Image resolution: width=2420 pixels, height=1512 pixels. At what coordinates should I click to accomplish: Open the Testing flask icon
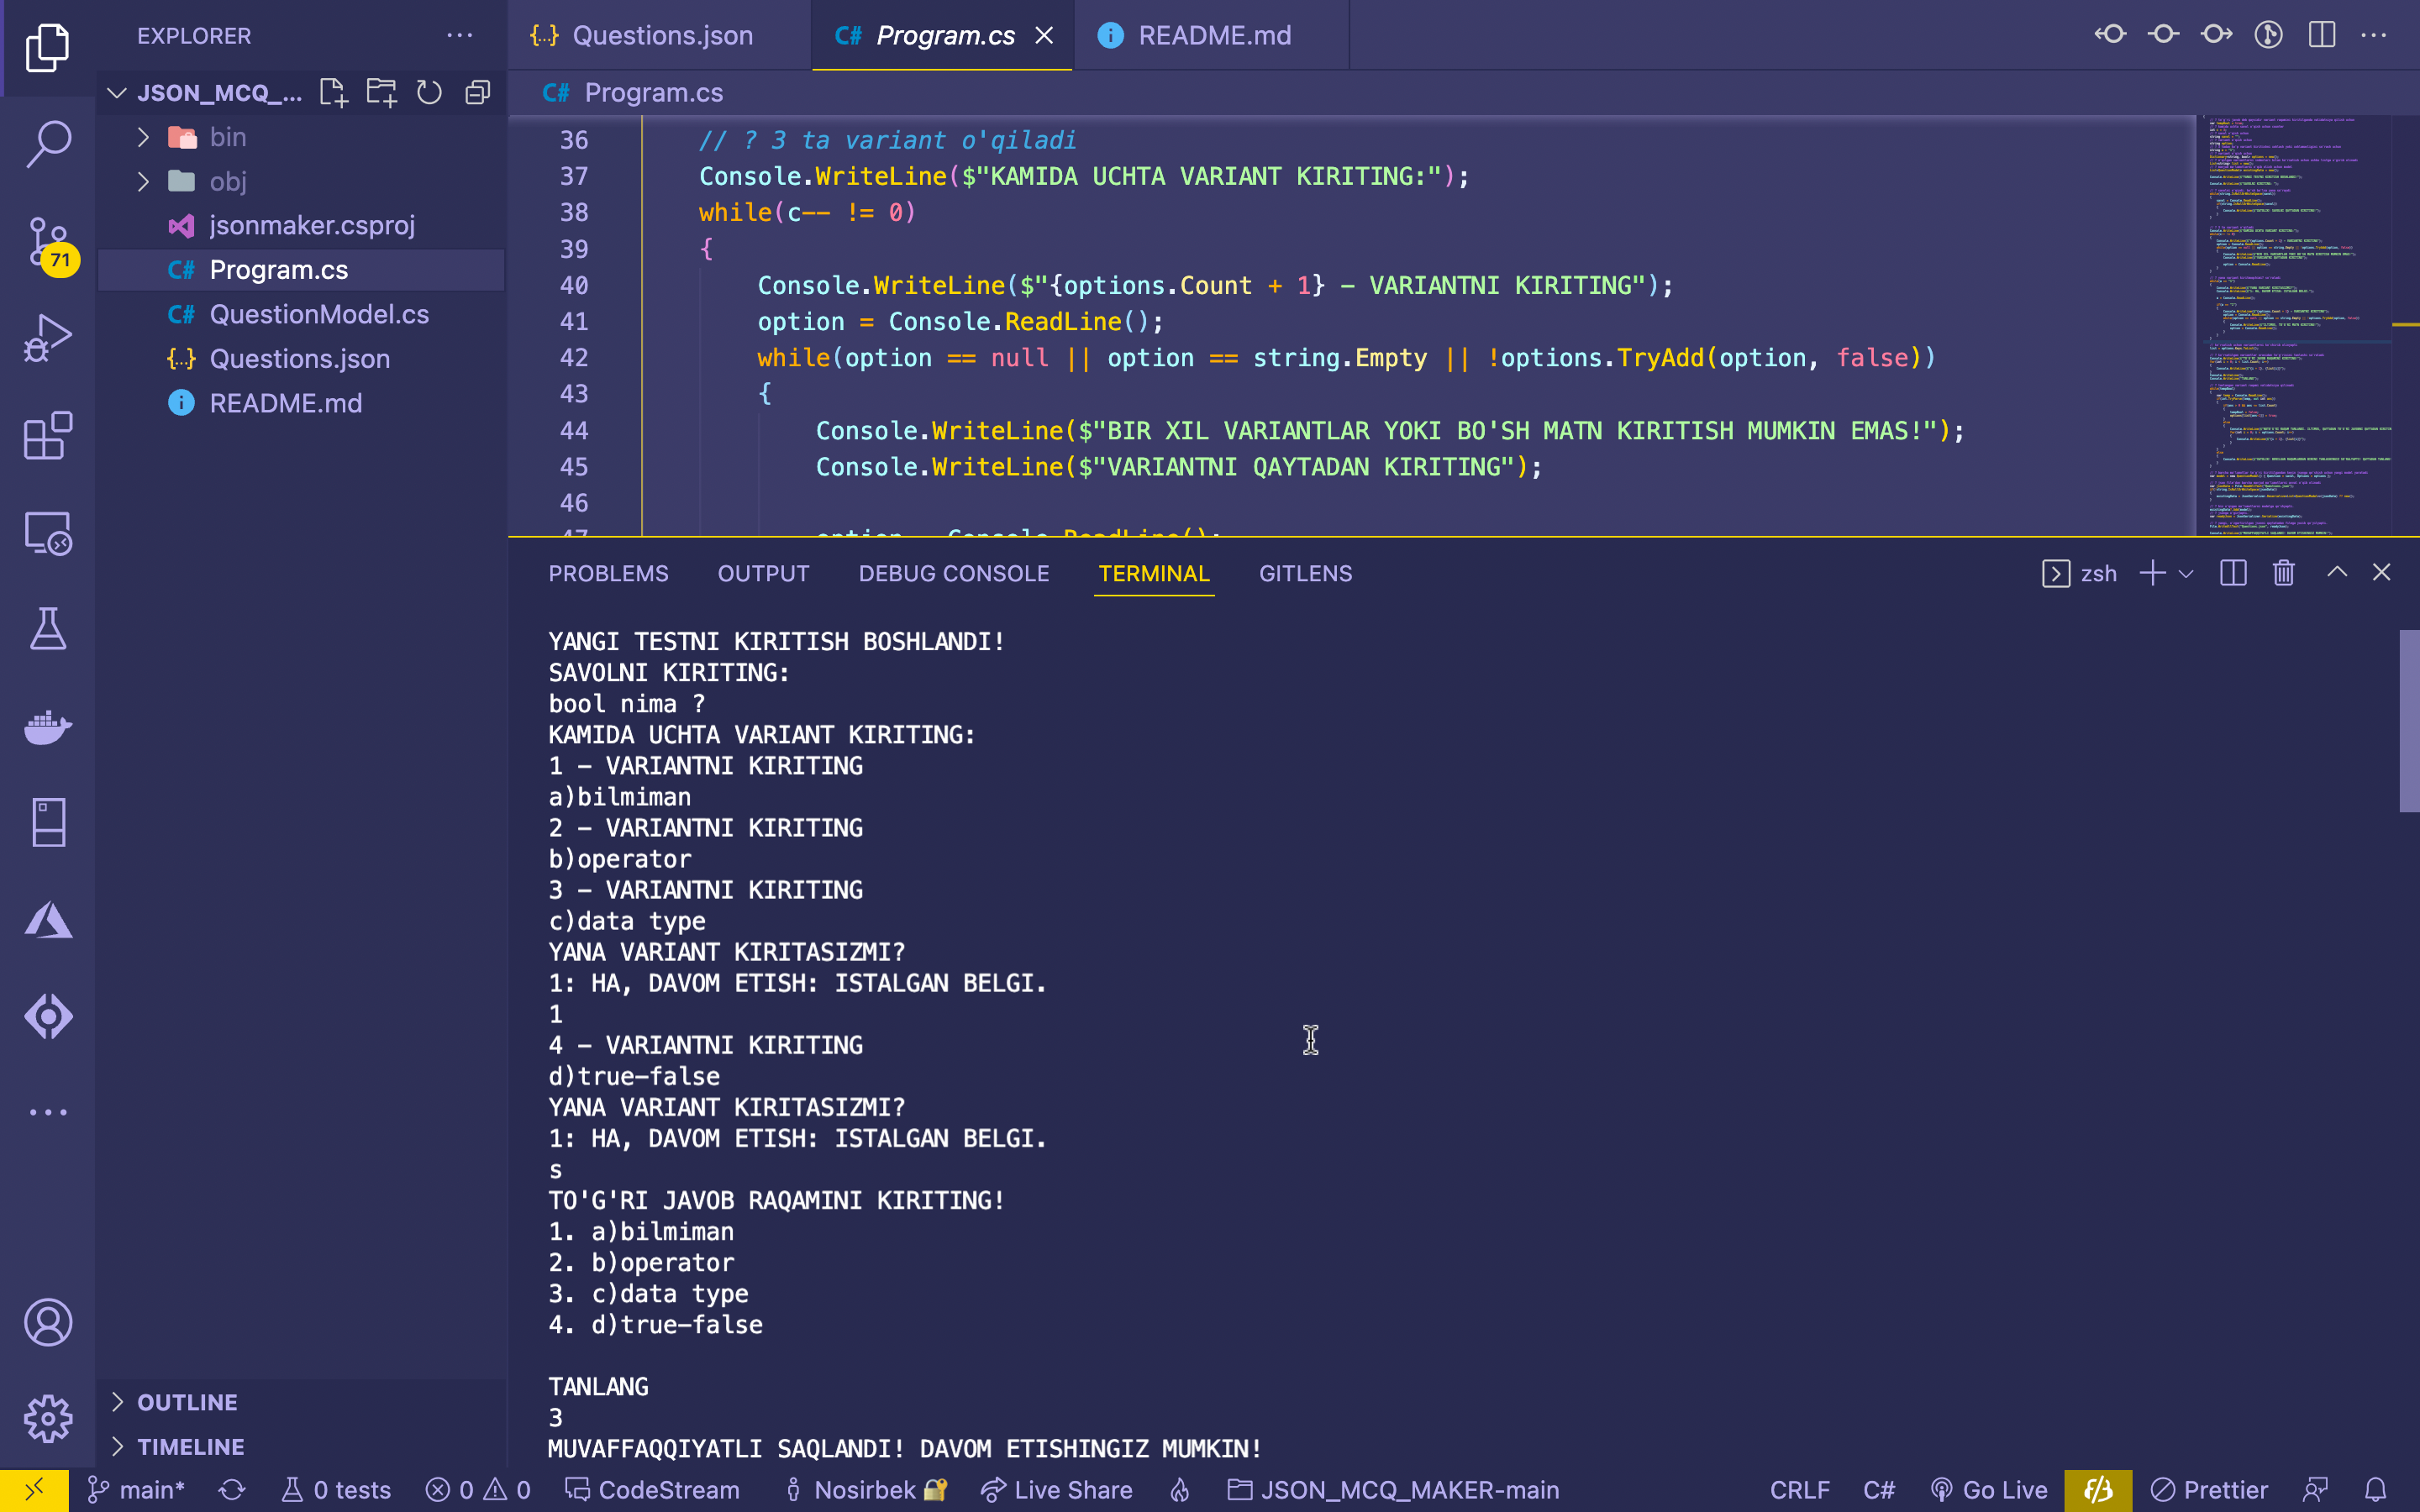click(47, 629)
